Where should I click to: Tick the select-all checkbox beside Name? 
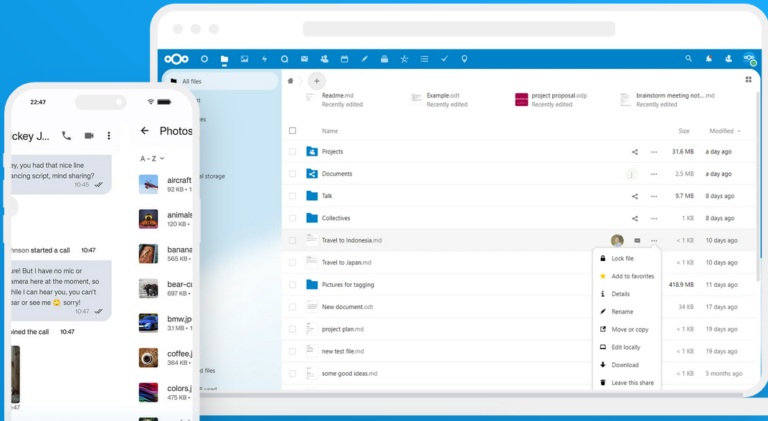click(292, 131)
